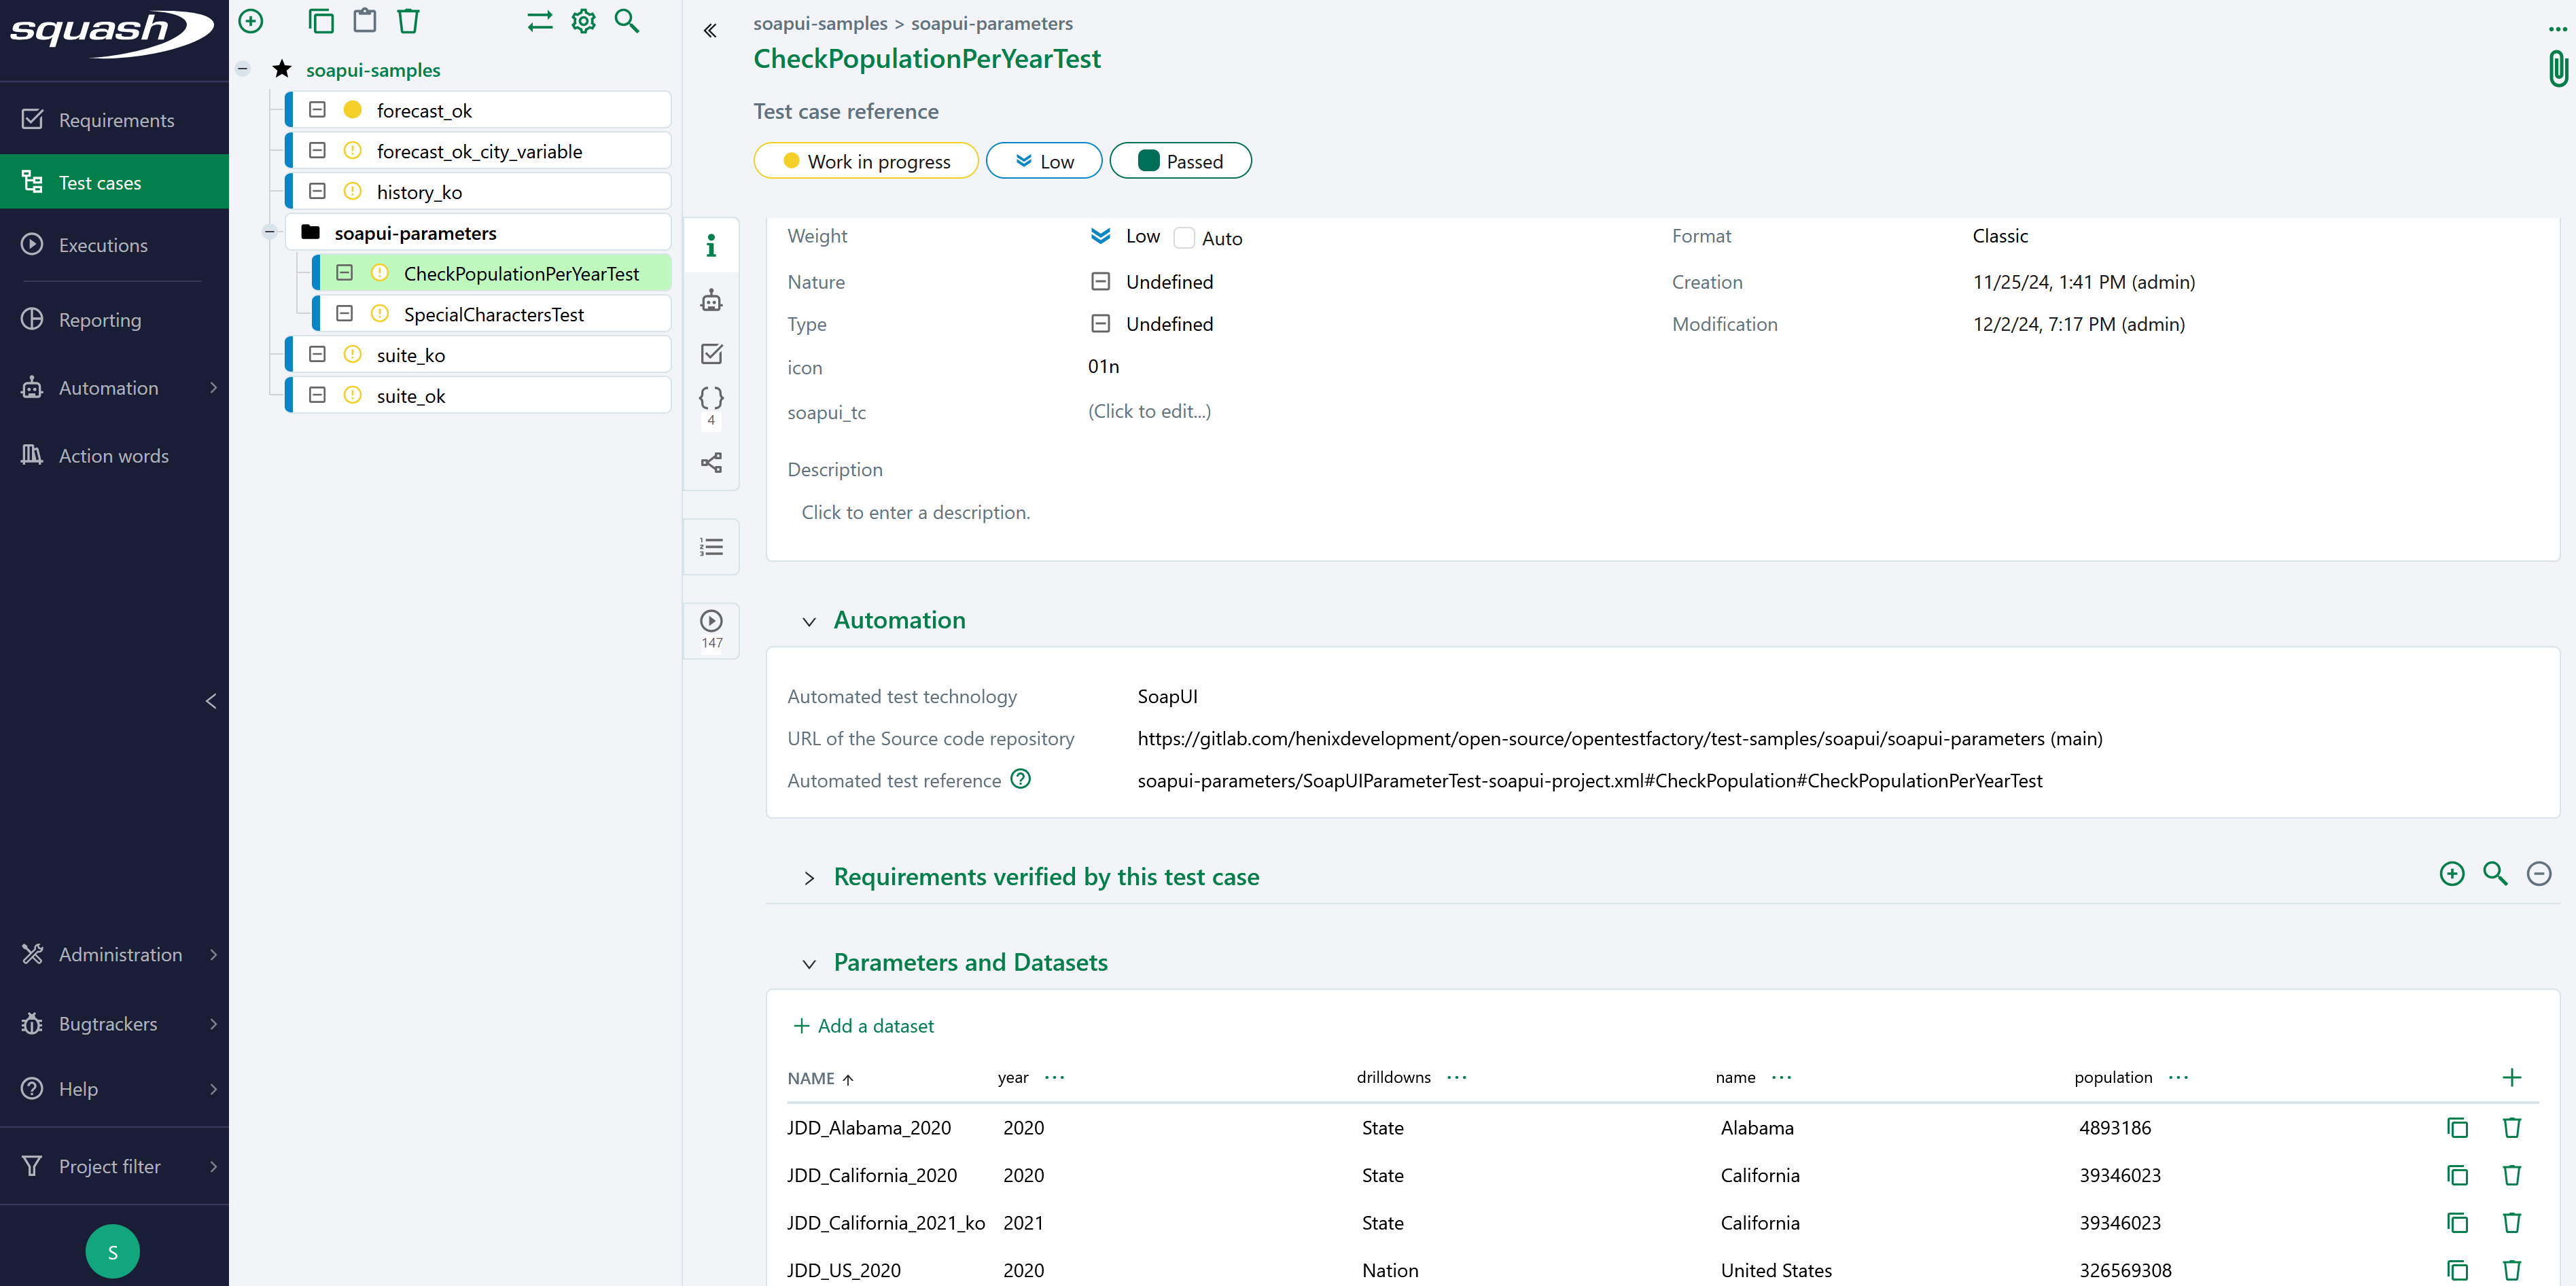Image resolution: width=2576 pixels, height=1286 pixels.
Task: Click the description field to enter a description
Action: tap(915, 511)
